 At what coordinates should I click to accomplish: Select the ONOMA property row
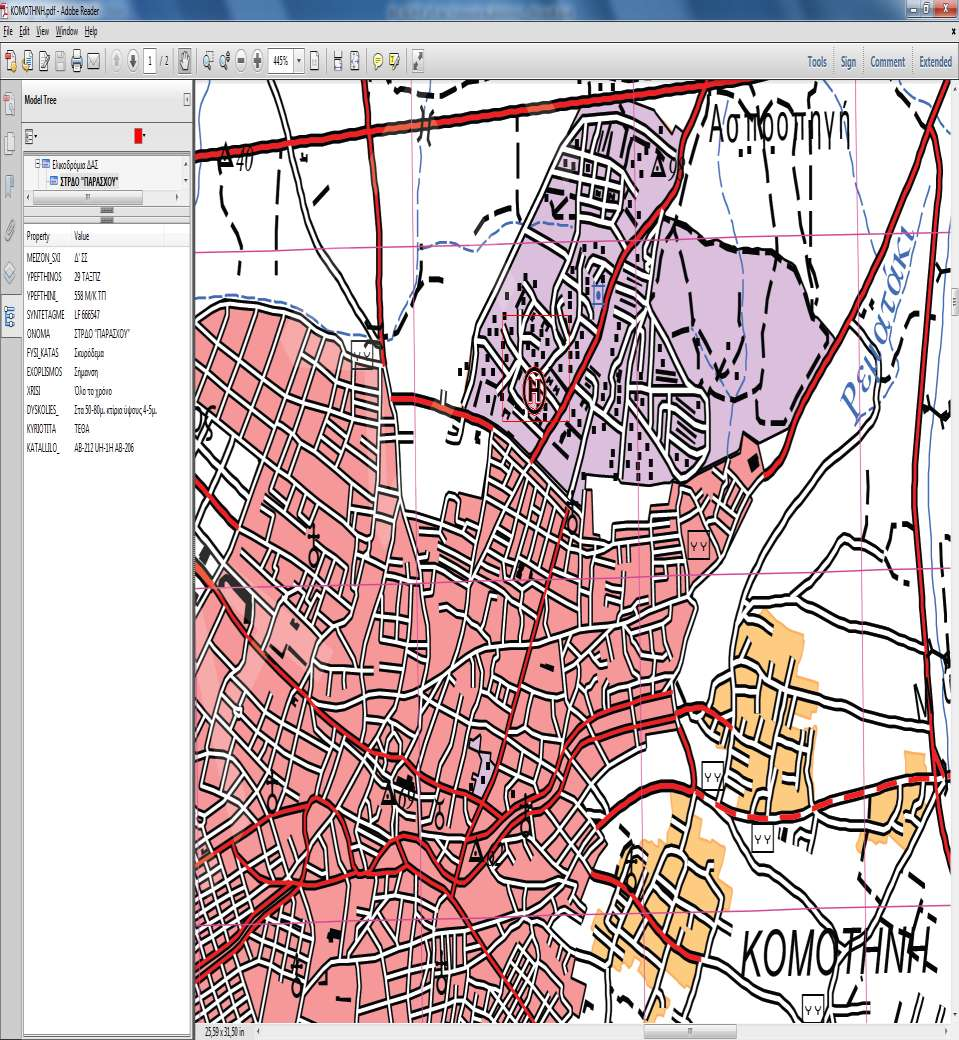(107, 334)
